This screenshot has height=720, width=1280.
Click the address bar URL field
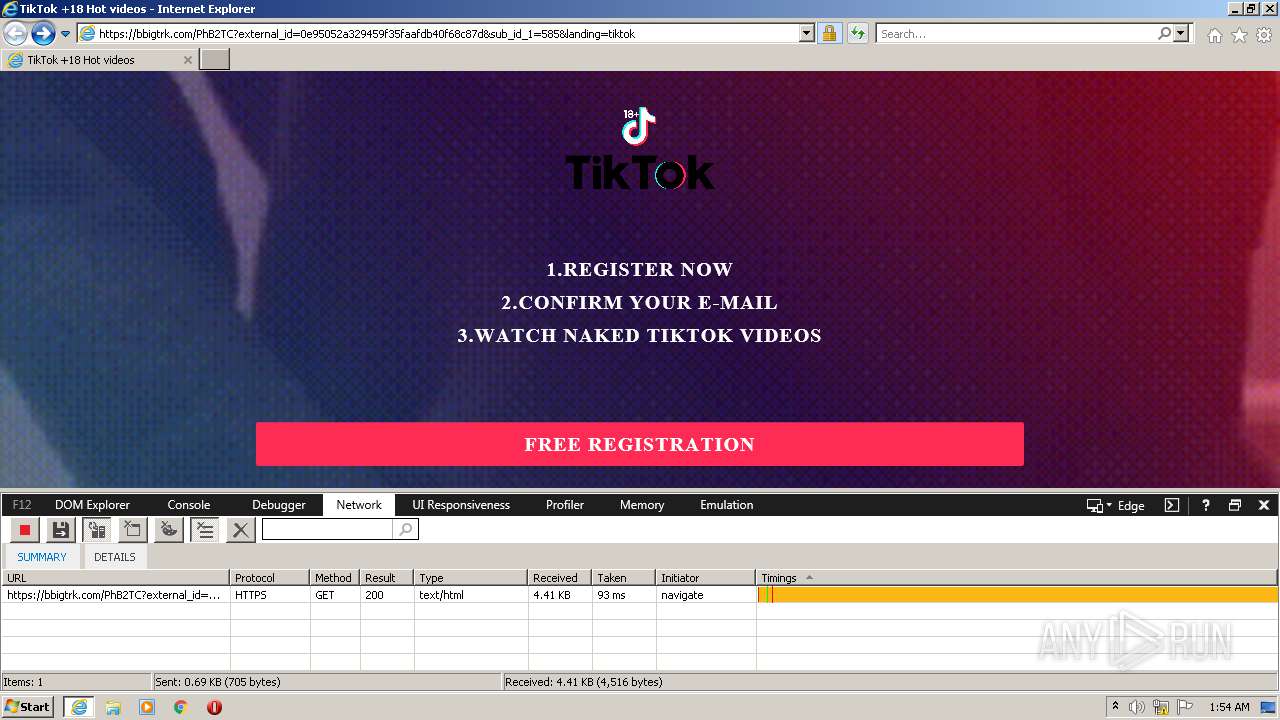tap(448, 33)
